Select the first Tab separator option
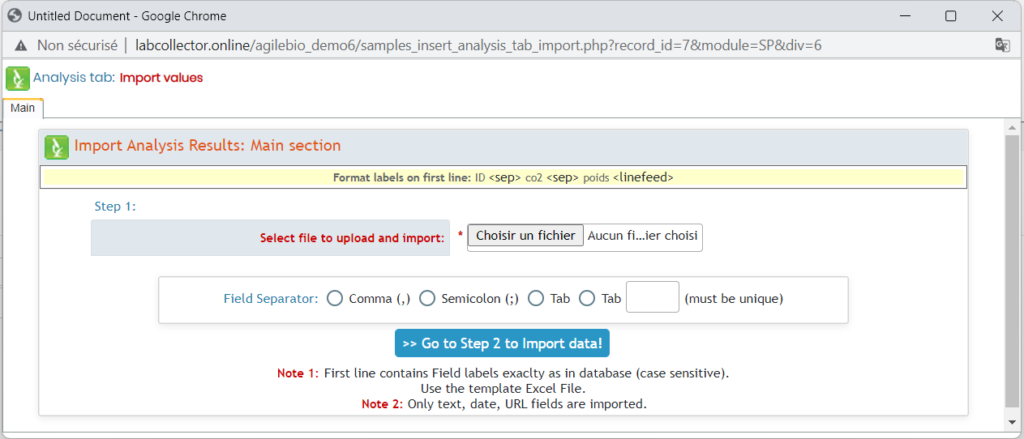The image size is (1024, 439). point(536,299)
